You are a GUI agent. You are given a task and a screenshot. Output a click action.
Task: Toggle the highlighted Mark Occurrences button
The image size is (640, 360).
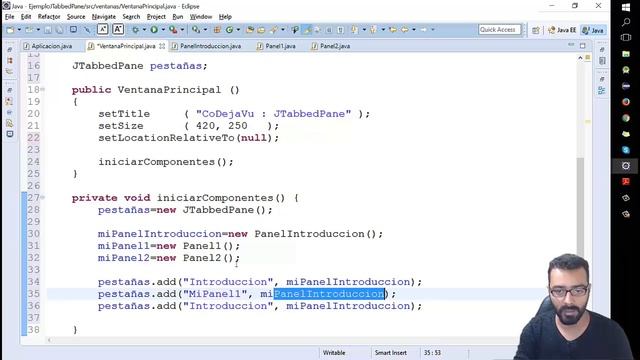coord(307,30)
